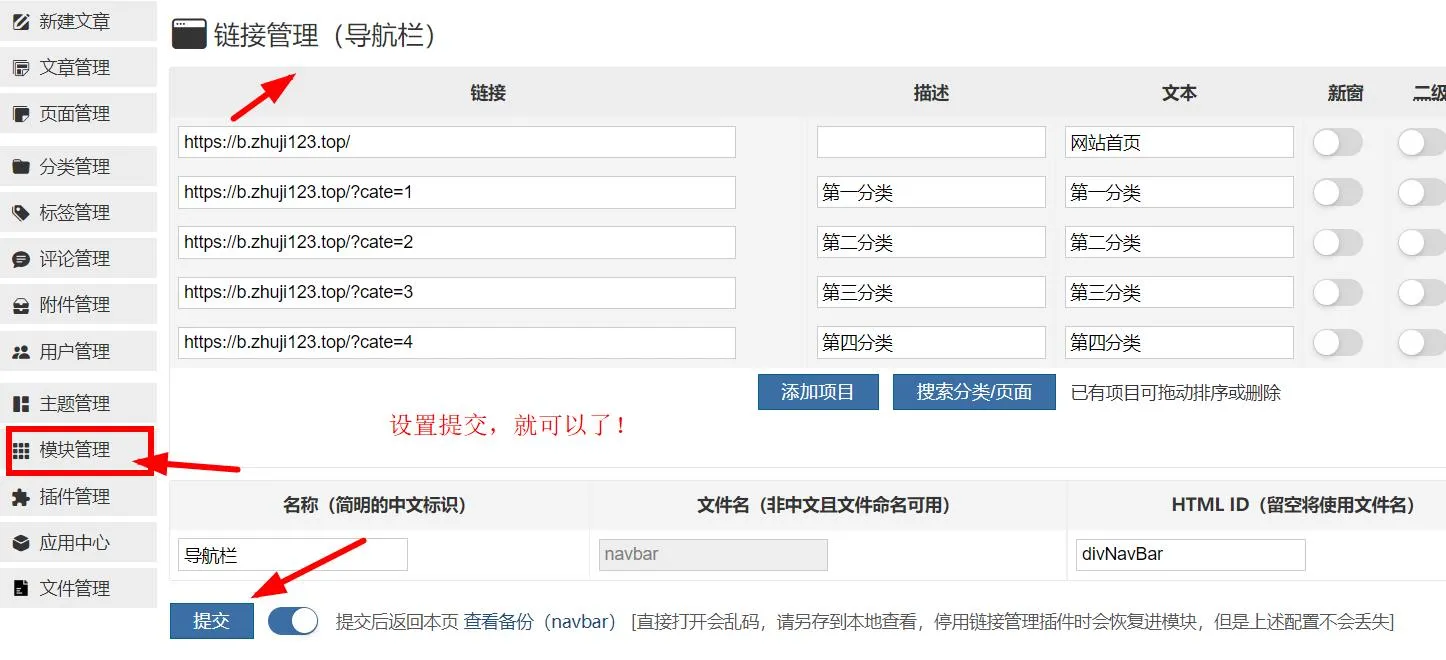The image size is (1446, 660).
Task: Click the 附件管理 inbox icon
Action: coord(21,305)
